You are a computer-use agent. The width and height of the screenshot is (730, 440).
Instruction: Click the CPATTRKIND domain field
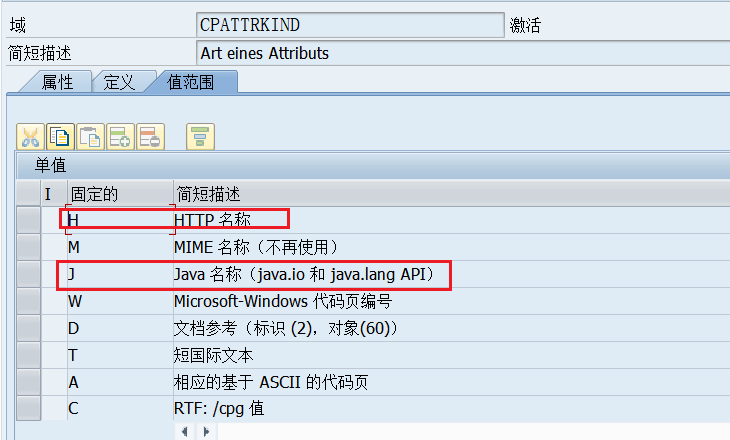point(350,25)
